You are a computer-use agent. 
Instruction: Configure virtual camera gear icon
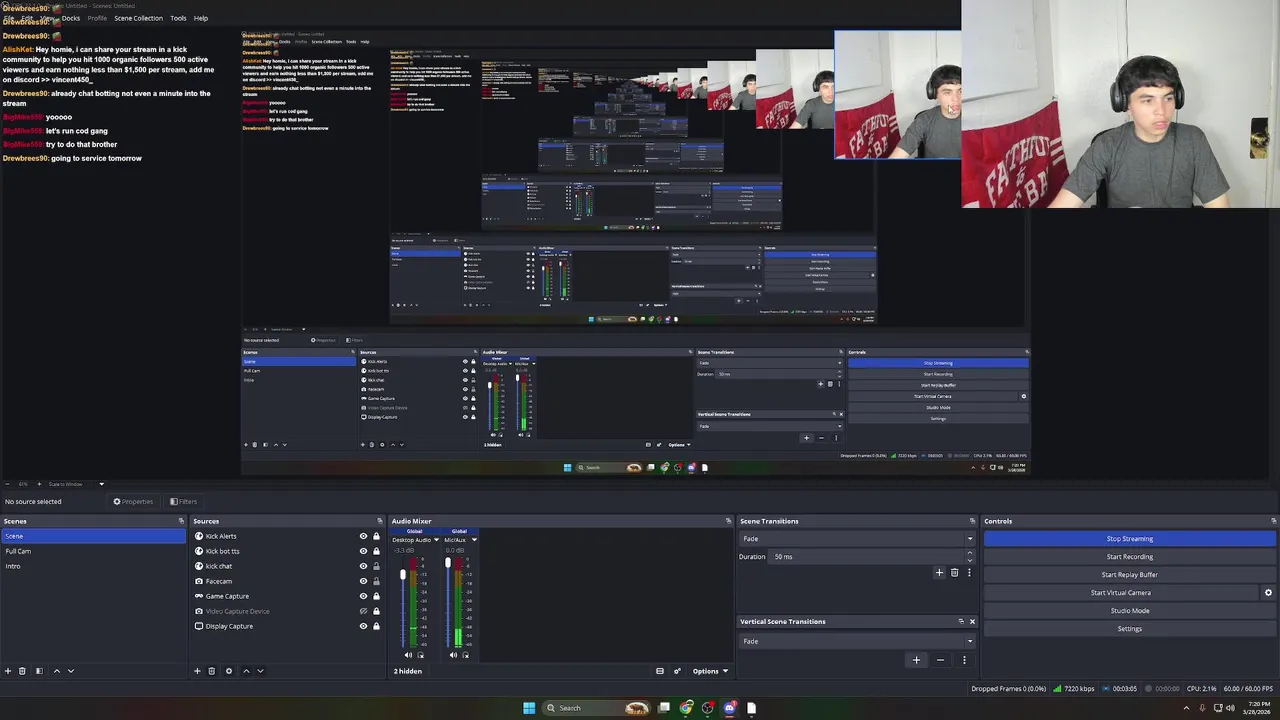1268,593
